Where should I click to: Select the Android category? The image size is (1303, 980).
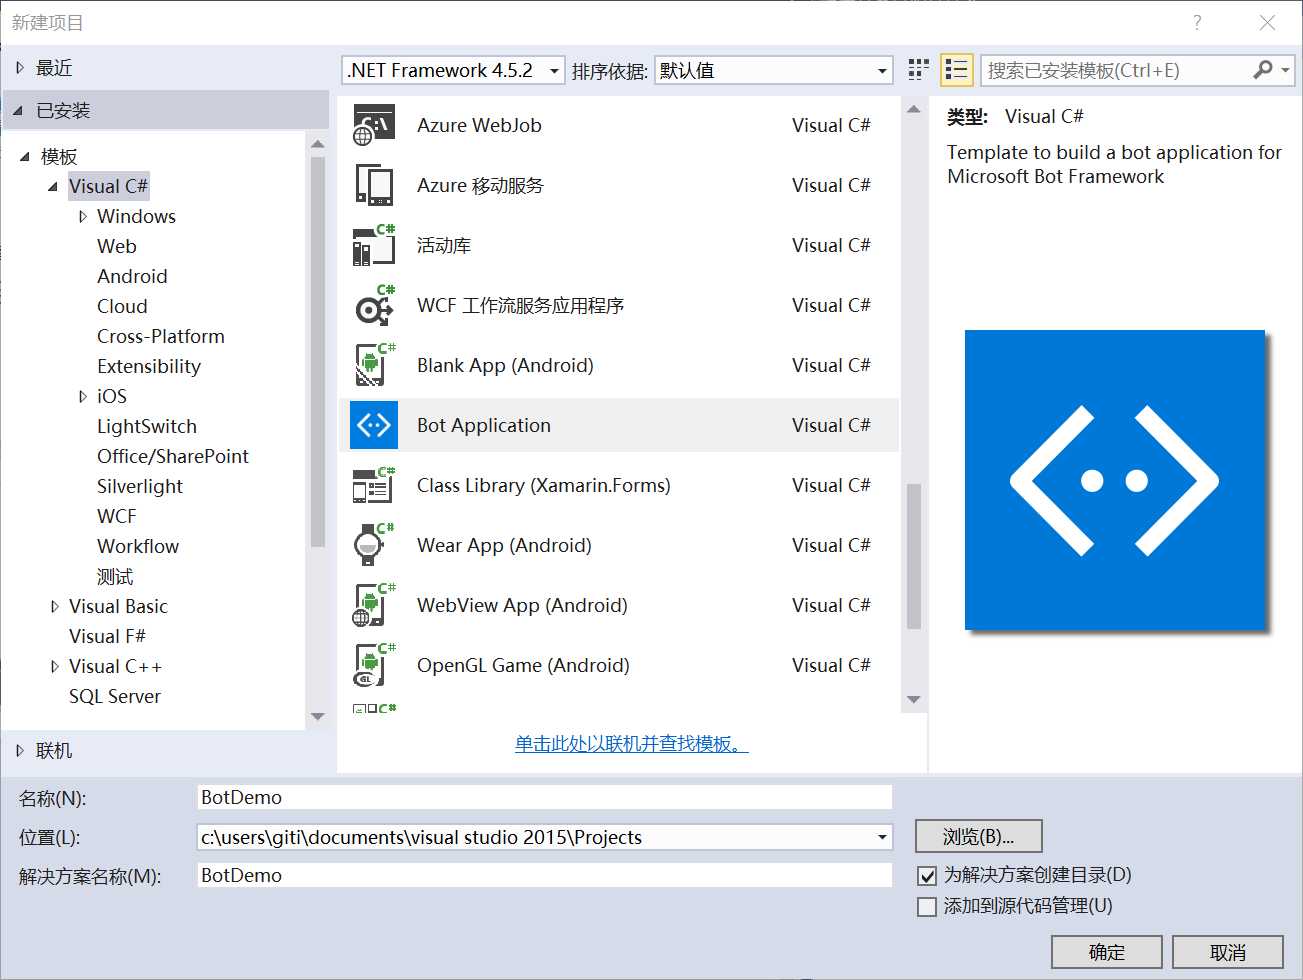click(x=132, y=276)
